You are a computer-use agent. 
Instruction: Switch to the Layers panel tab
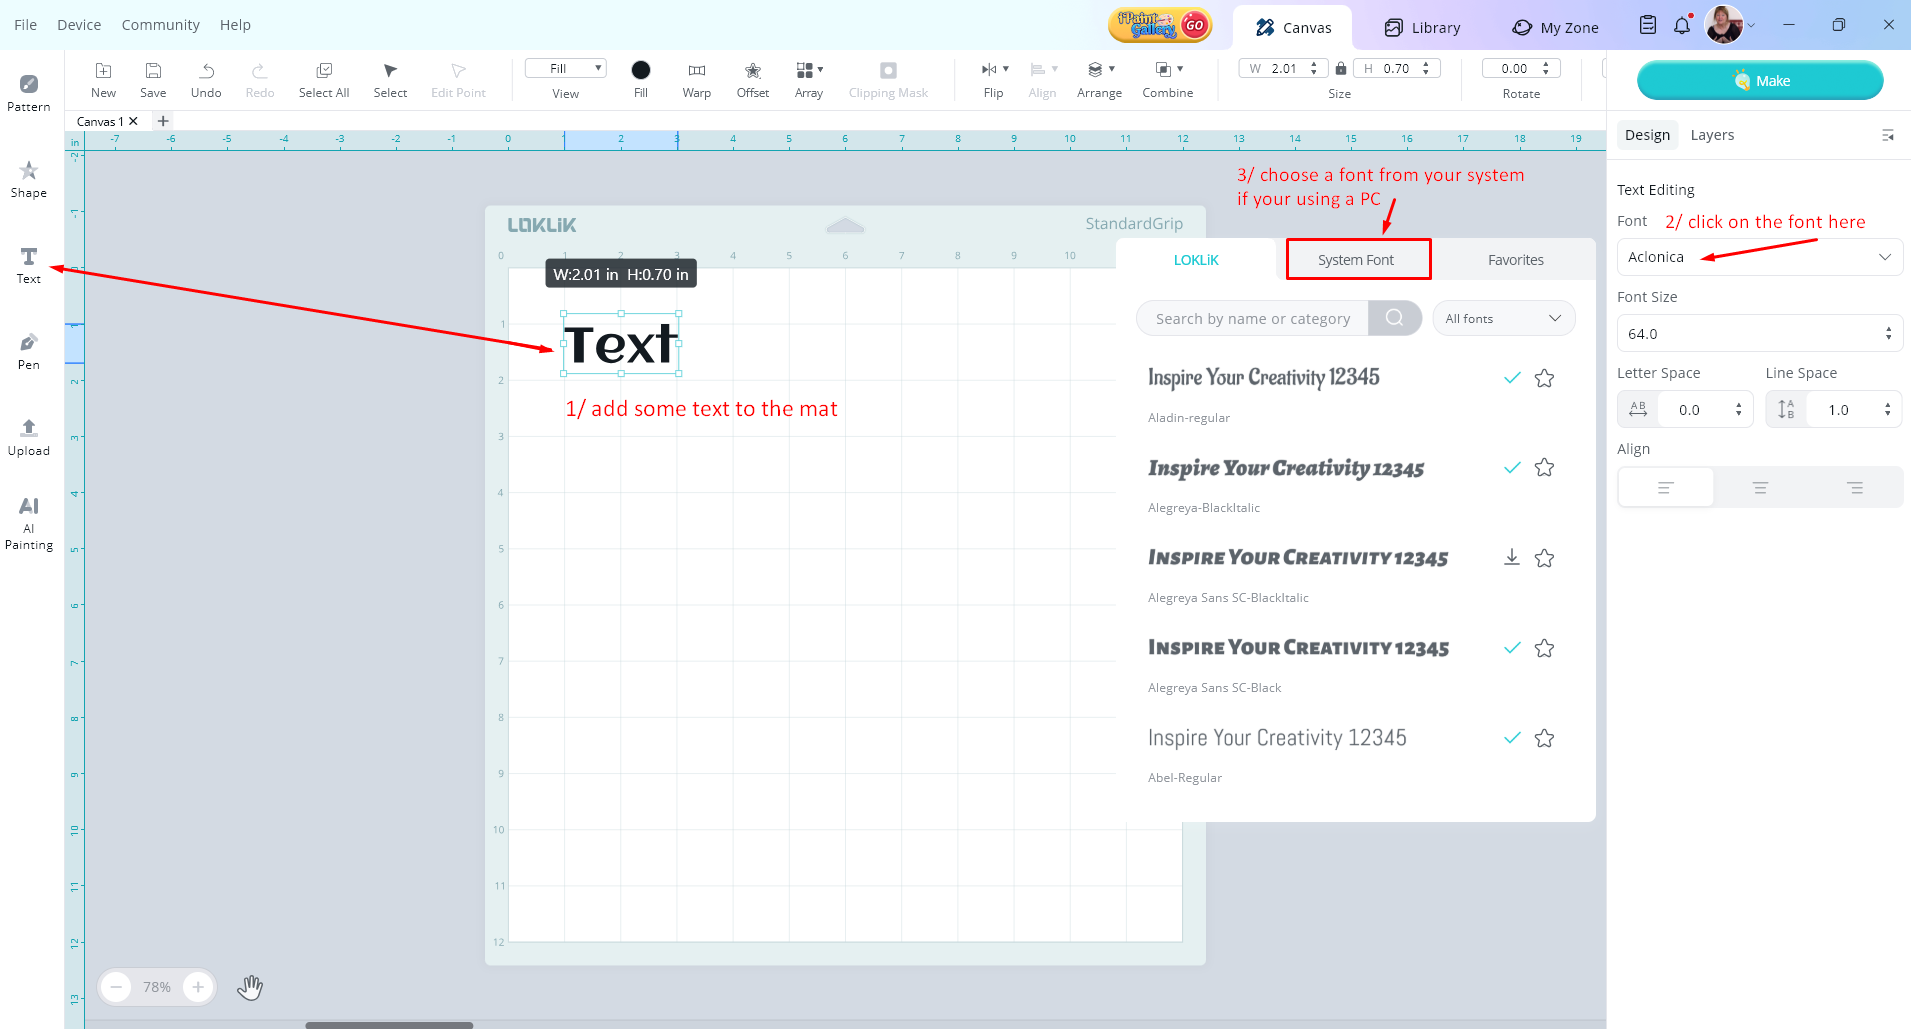click(1712, 135)
